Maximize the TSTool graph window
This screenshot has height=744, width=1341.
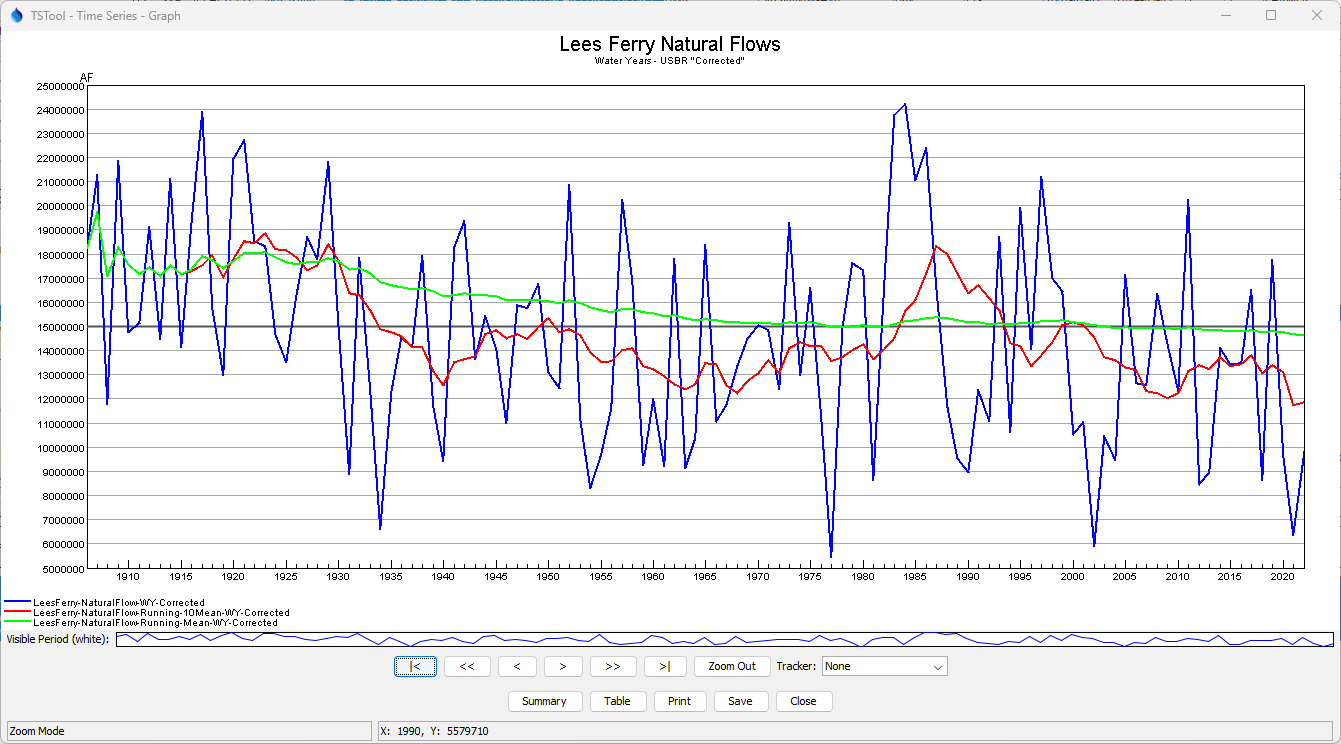pyautogui.click(x=1271, y=16)
